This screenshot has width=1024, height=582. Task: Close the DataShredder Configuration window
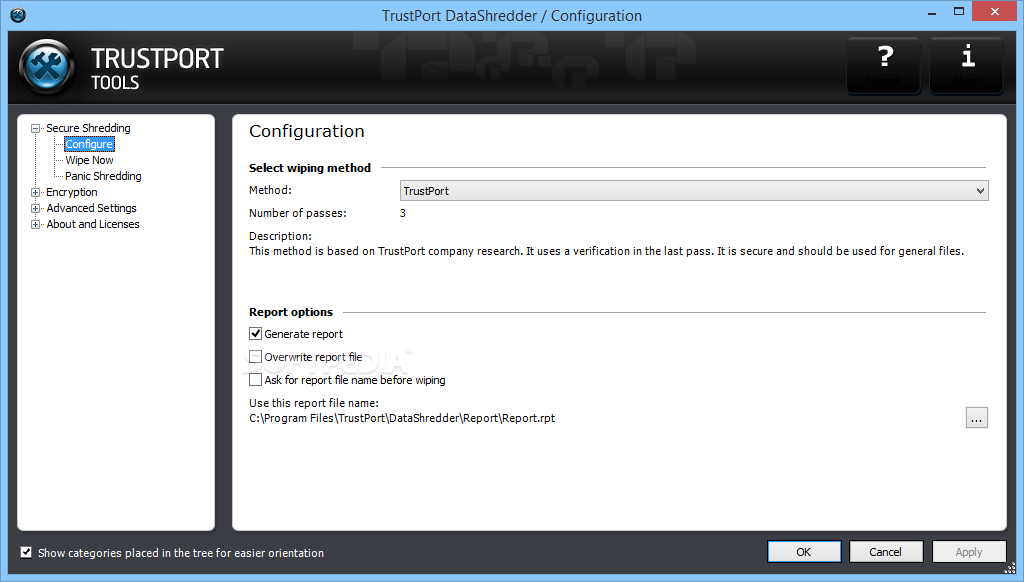click(995, 12)
